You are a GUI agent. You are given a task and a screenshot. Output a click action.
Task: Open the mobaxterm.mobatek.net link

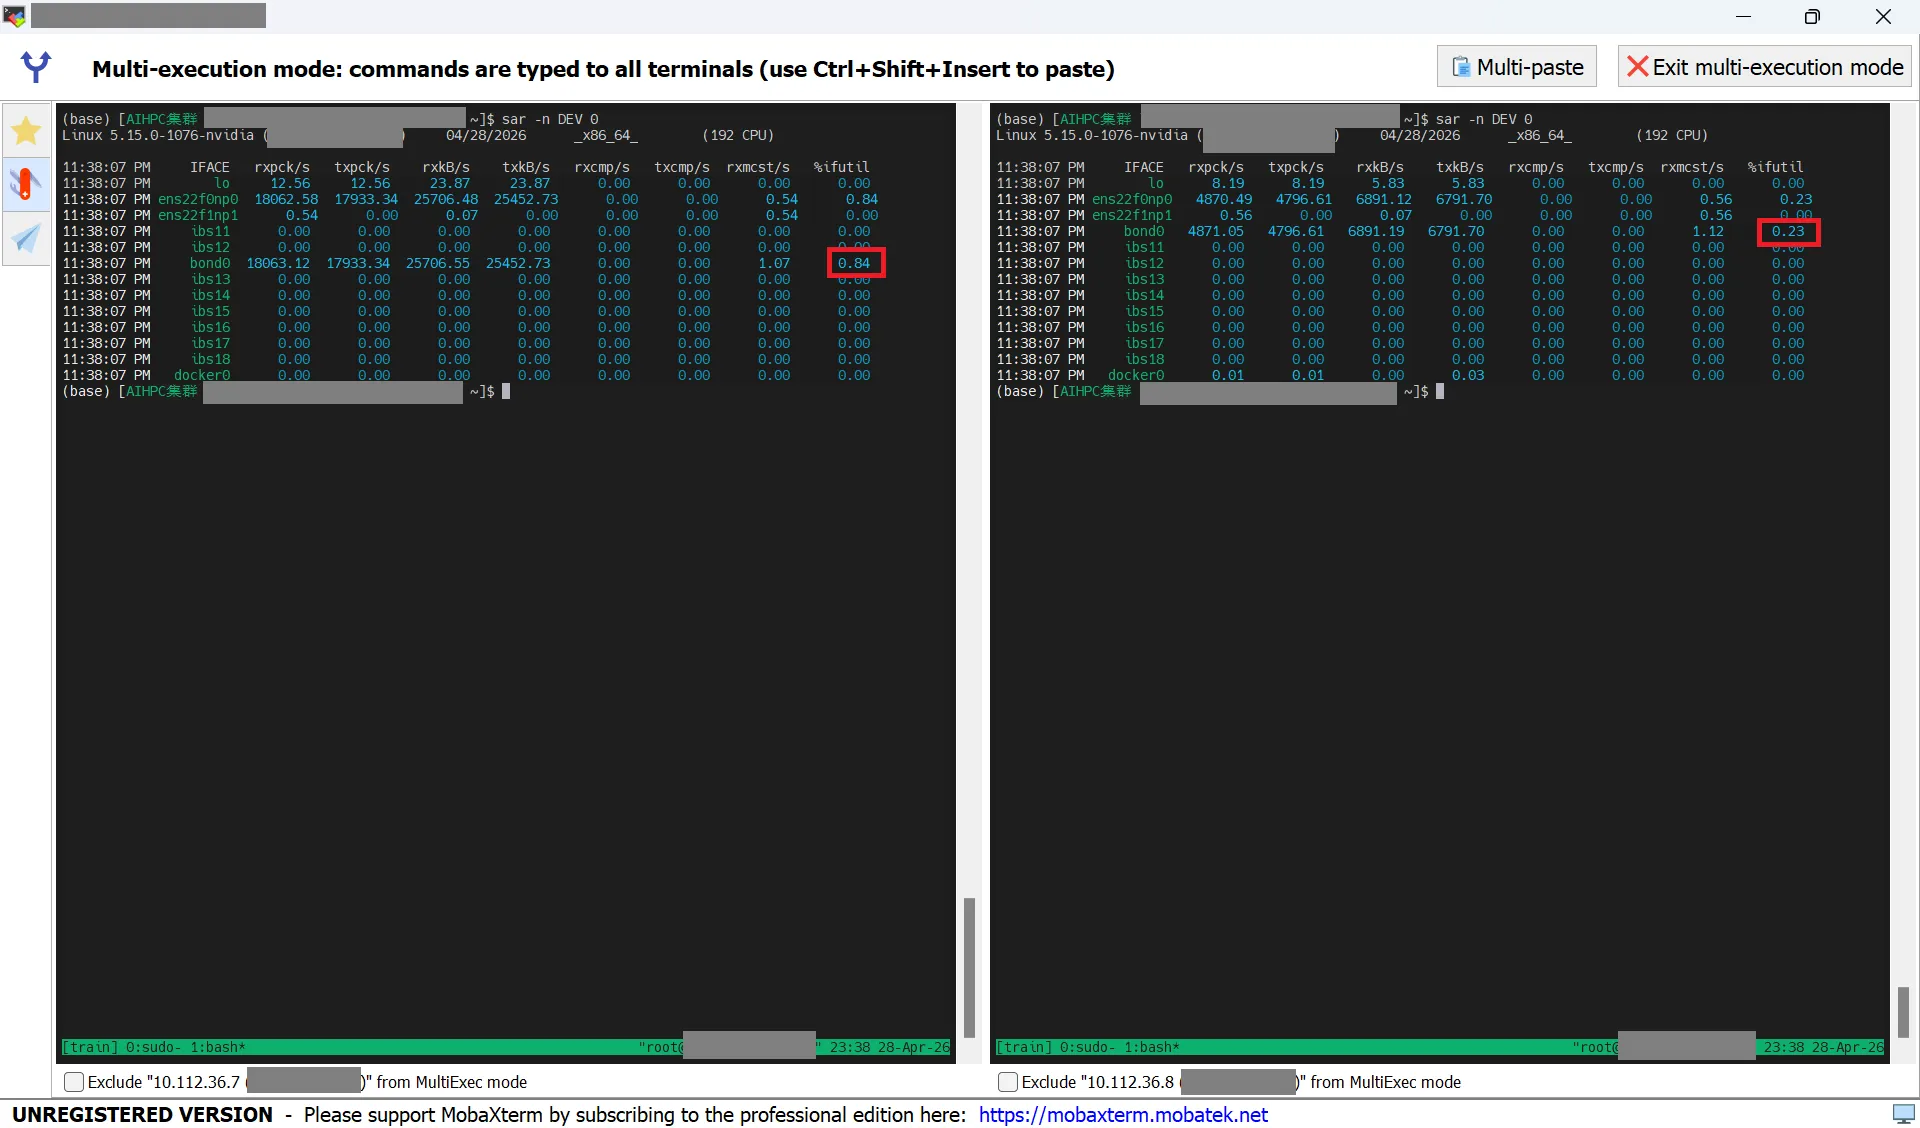1122,1115
